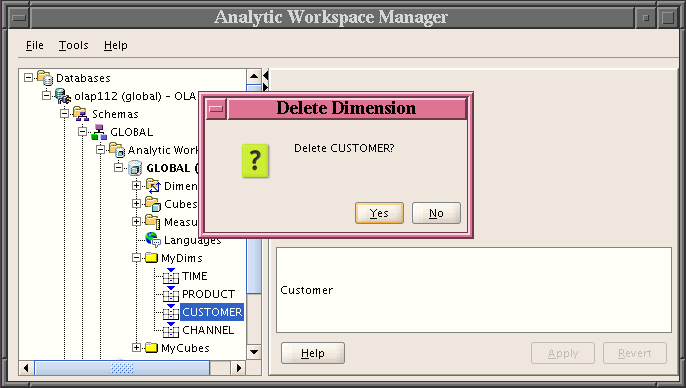The width and height of the screenshot is (686, 388).
Task: Click the Databases folder icon
Action: point(45,78)
